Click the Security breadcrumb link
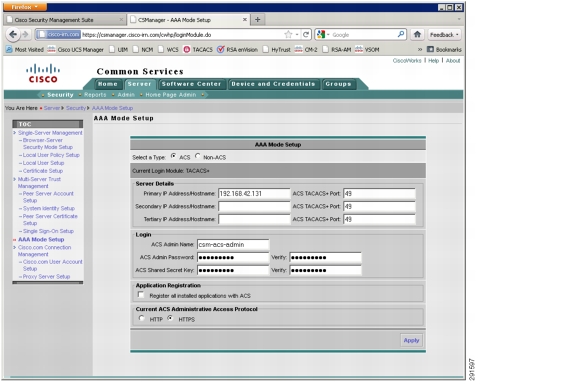The width and height of the screenshot is (576, 385). (76, 108)
